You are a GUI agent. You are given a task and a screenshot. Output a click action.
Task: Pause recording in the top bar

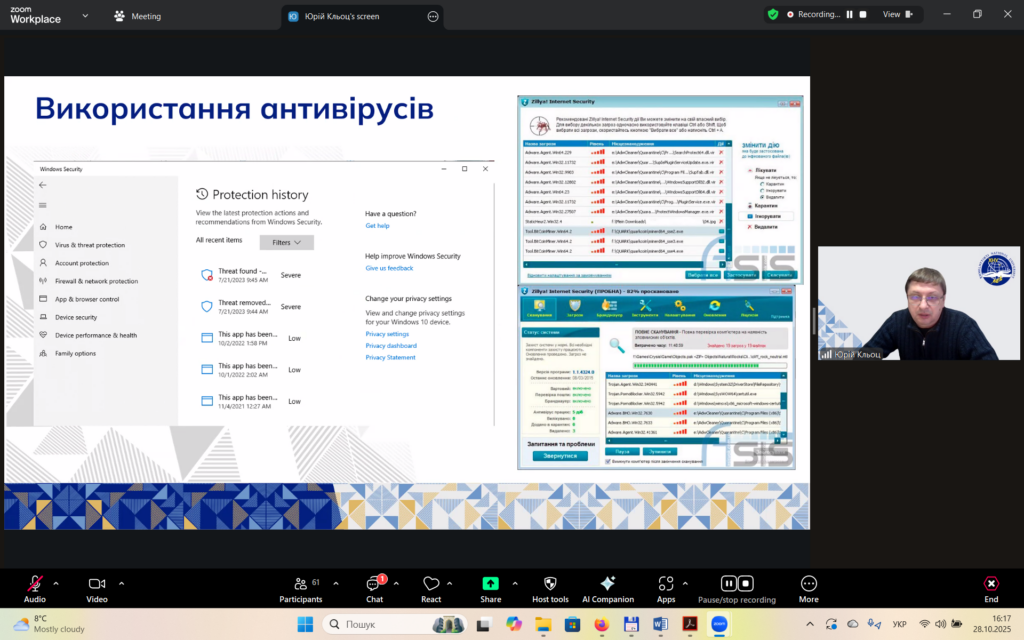tap(850, 15)
